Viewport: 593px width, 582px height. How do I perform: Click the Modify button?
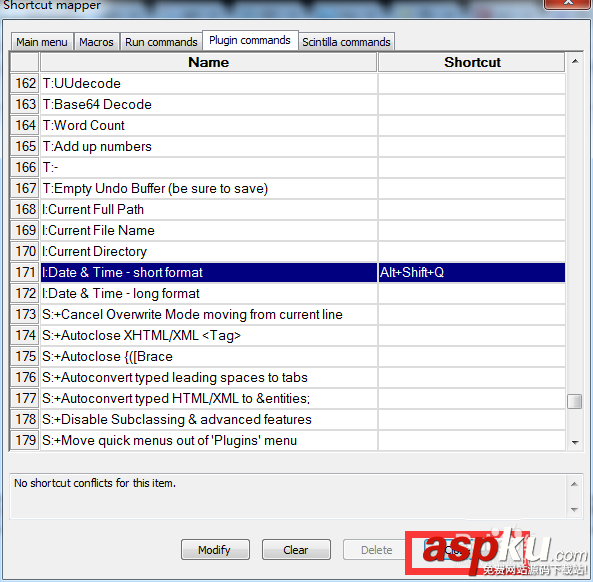pos(215,549)
